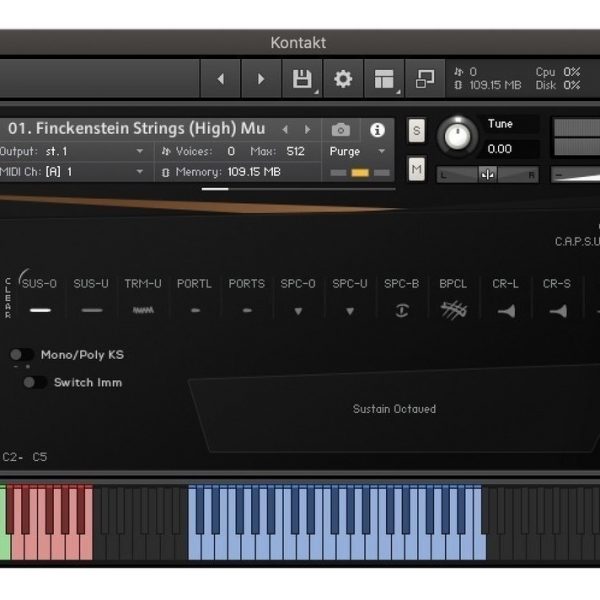This screenshot has height=600, width=600.
Task: Open Kontakt options gear icon
Action: tap(343, 79)
